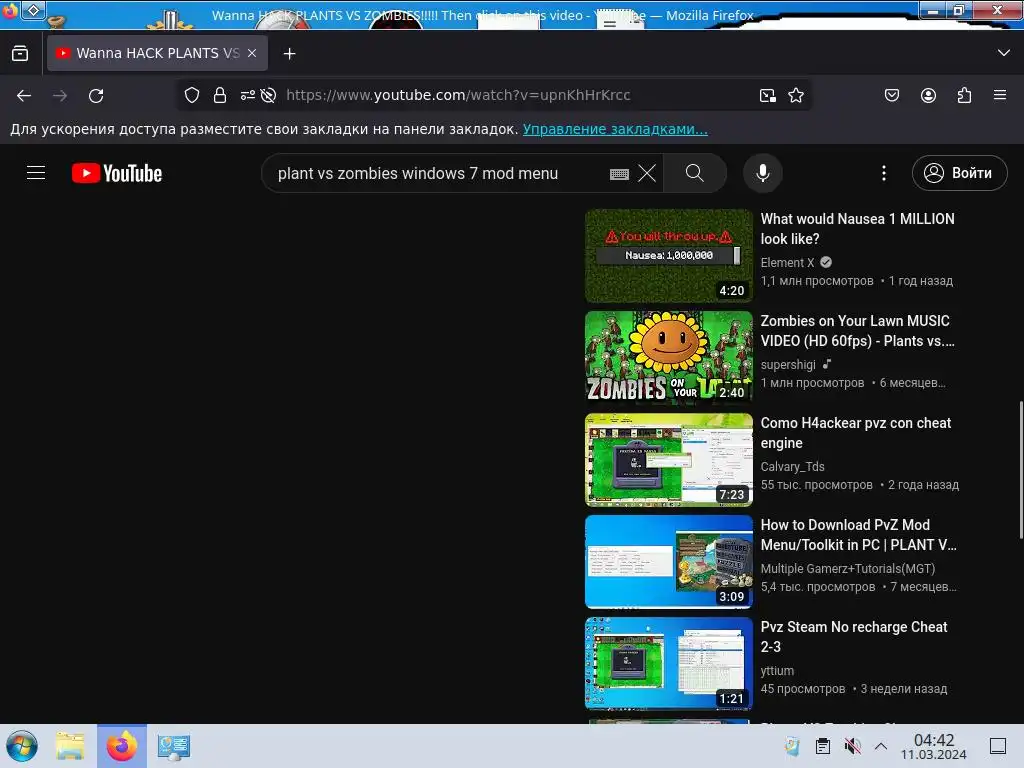
Task: Open the Nausea 1,000,000 video thumbnail
Action: tap(669, 256)
